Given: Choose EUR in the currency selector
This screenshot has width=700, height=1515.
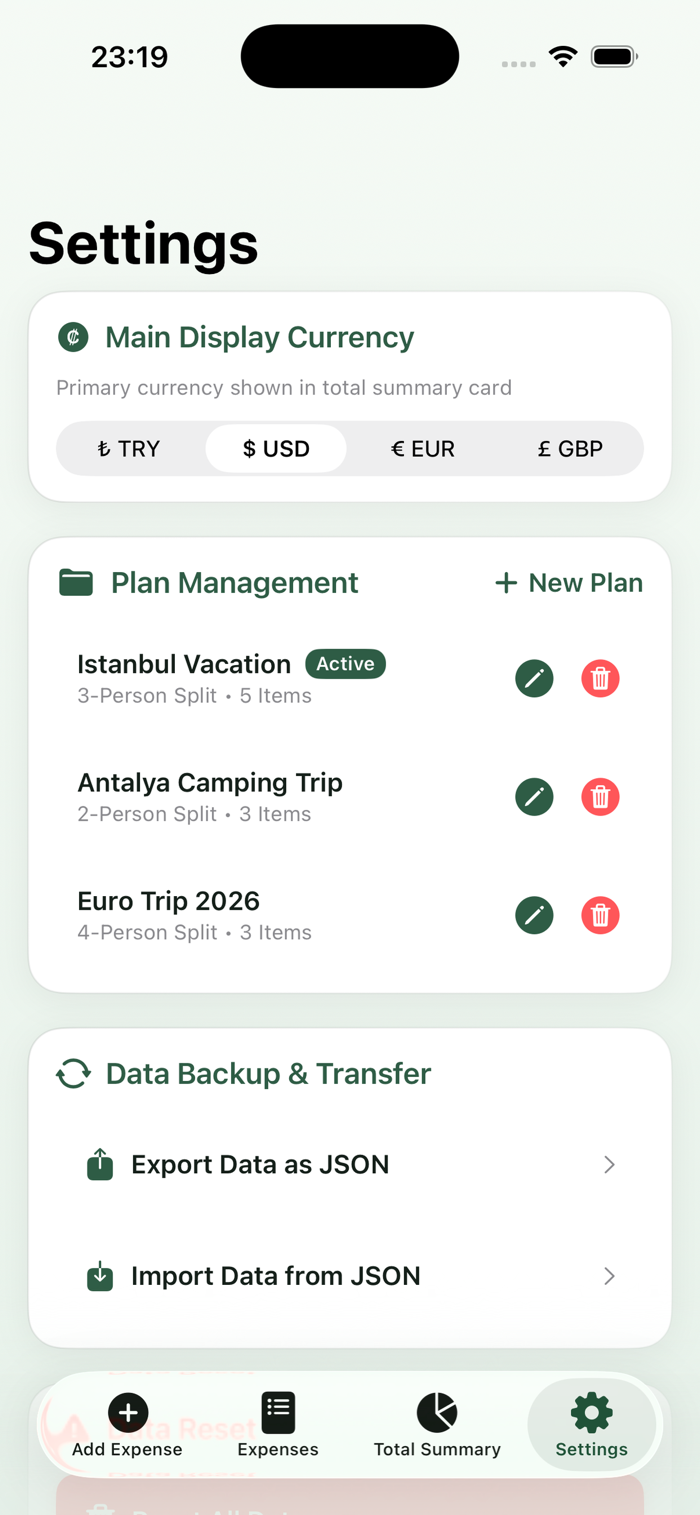Looking at the screenshot, I should (423, 449).
